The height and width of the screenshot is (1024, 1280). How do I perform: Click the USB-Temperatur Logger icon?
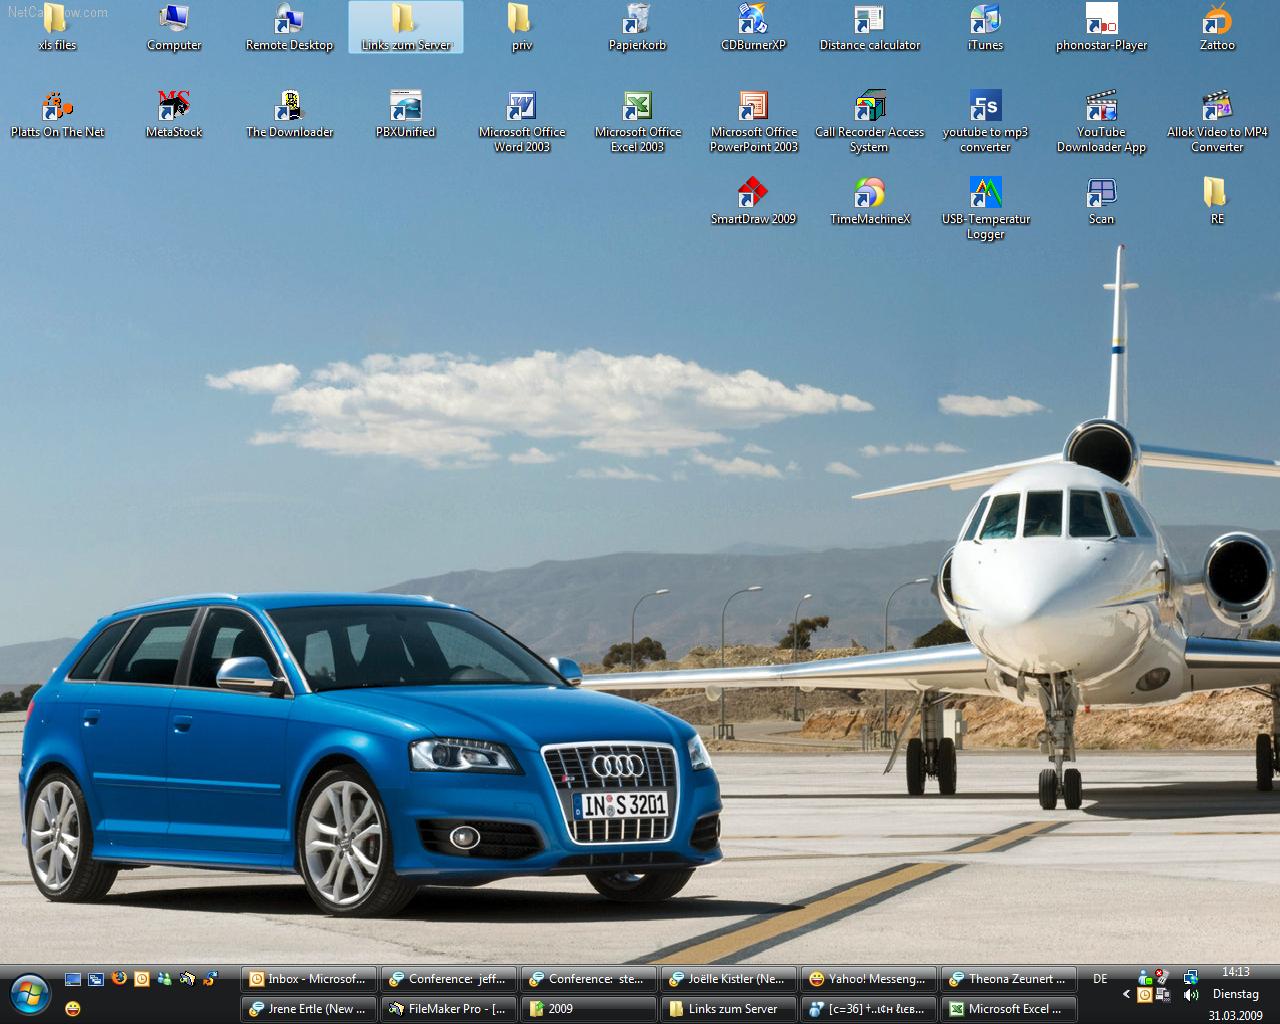[x=985, y=194]
